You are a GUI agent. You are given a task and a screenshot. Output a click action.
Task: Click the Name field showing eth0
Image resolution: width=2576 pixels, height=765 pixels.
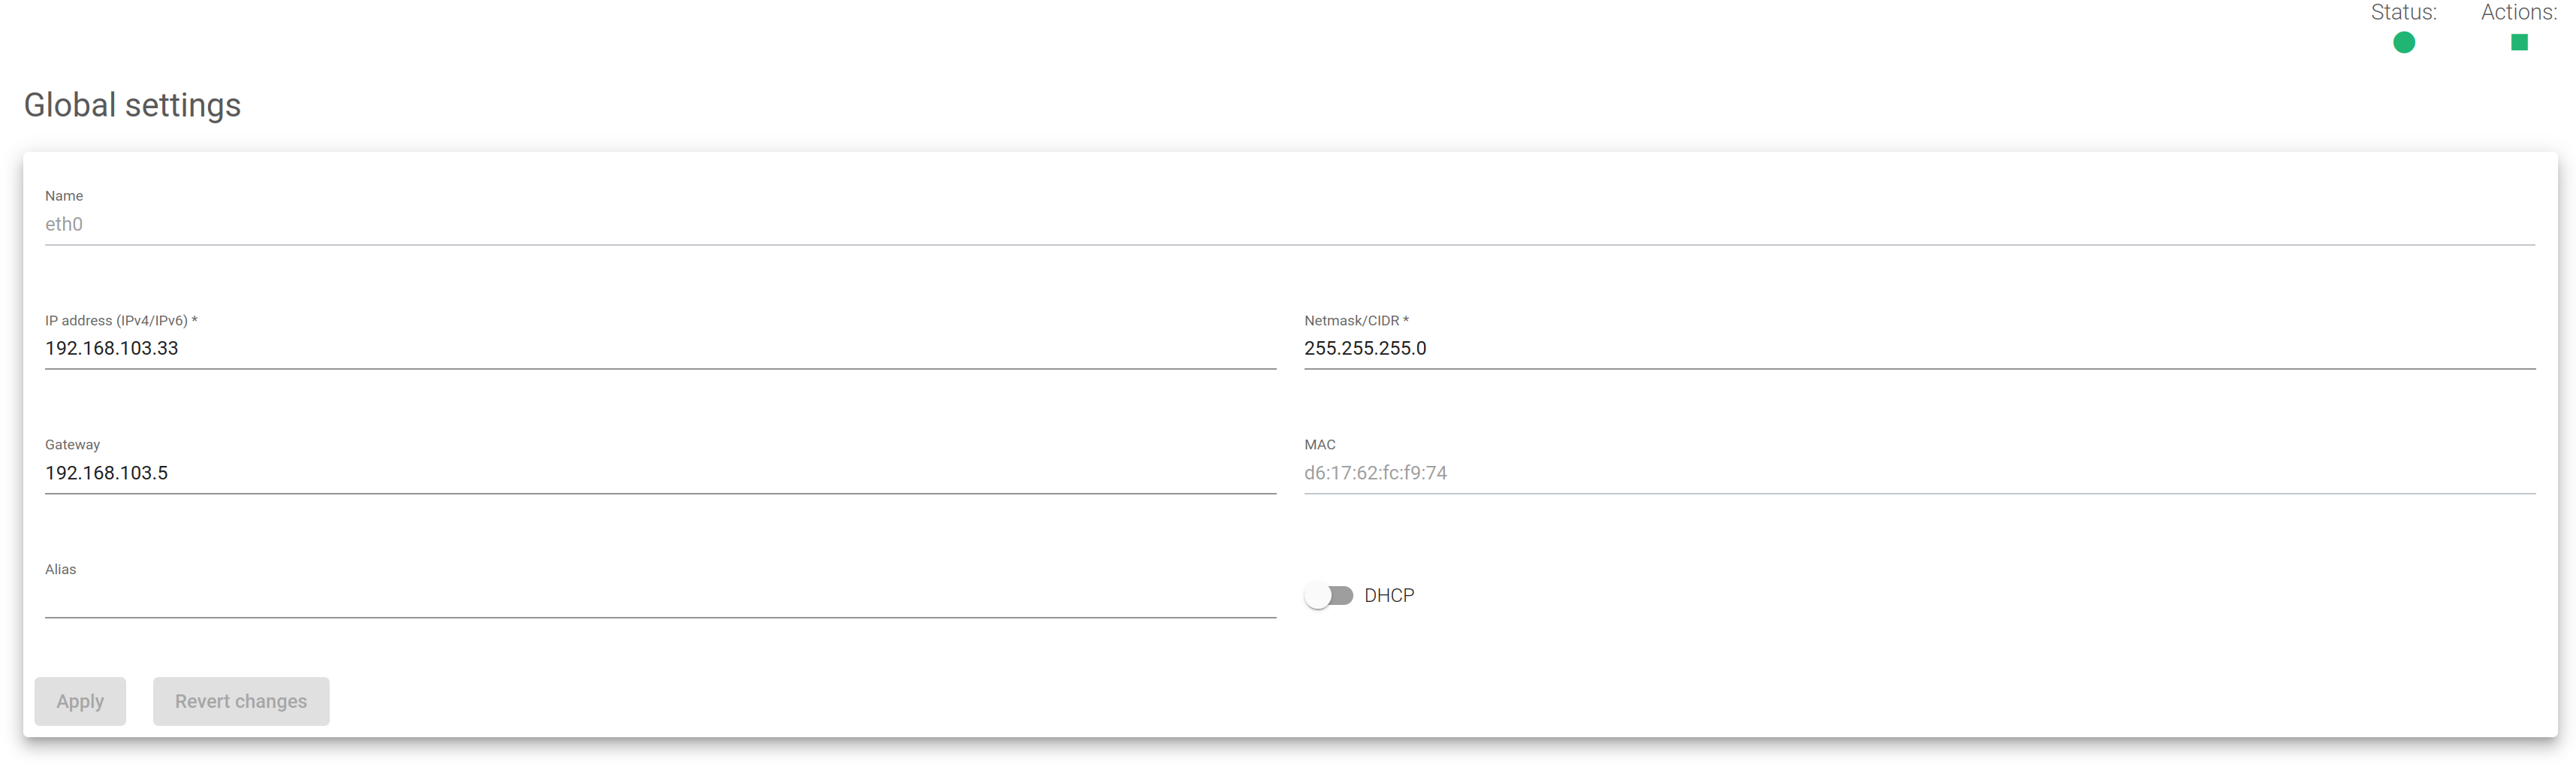point(1288,224)
